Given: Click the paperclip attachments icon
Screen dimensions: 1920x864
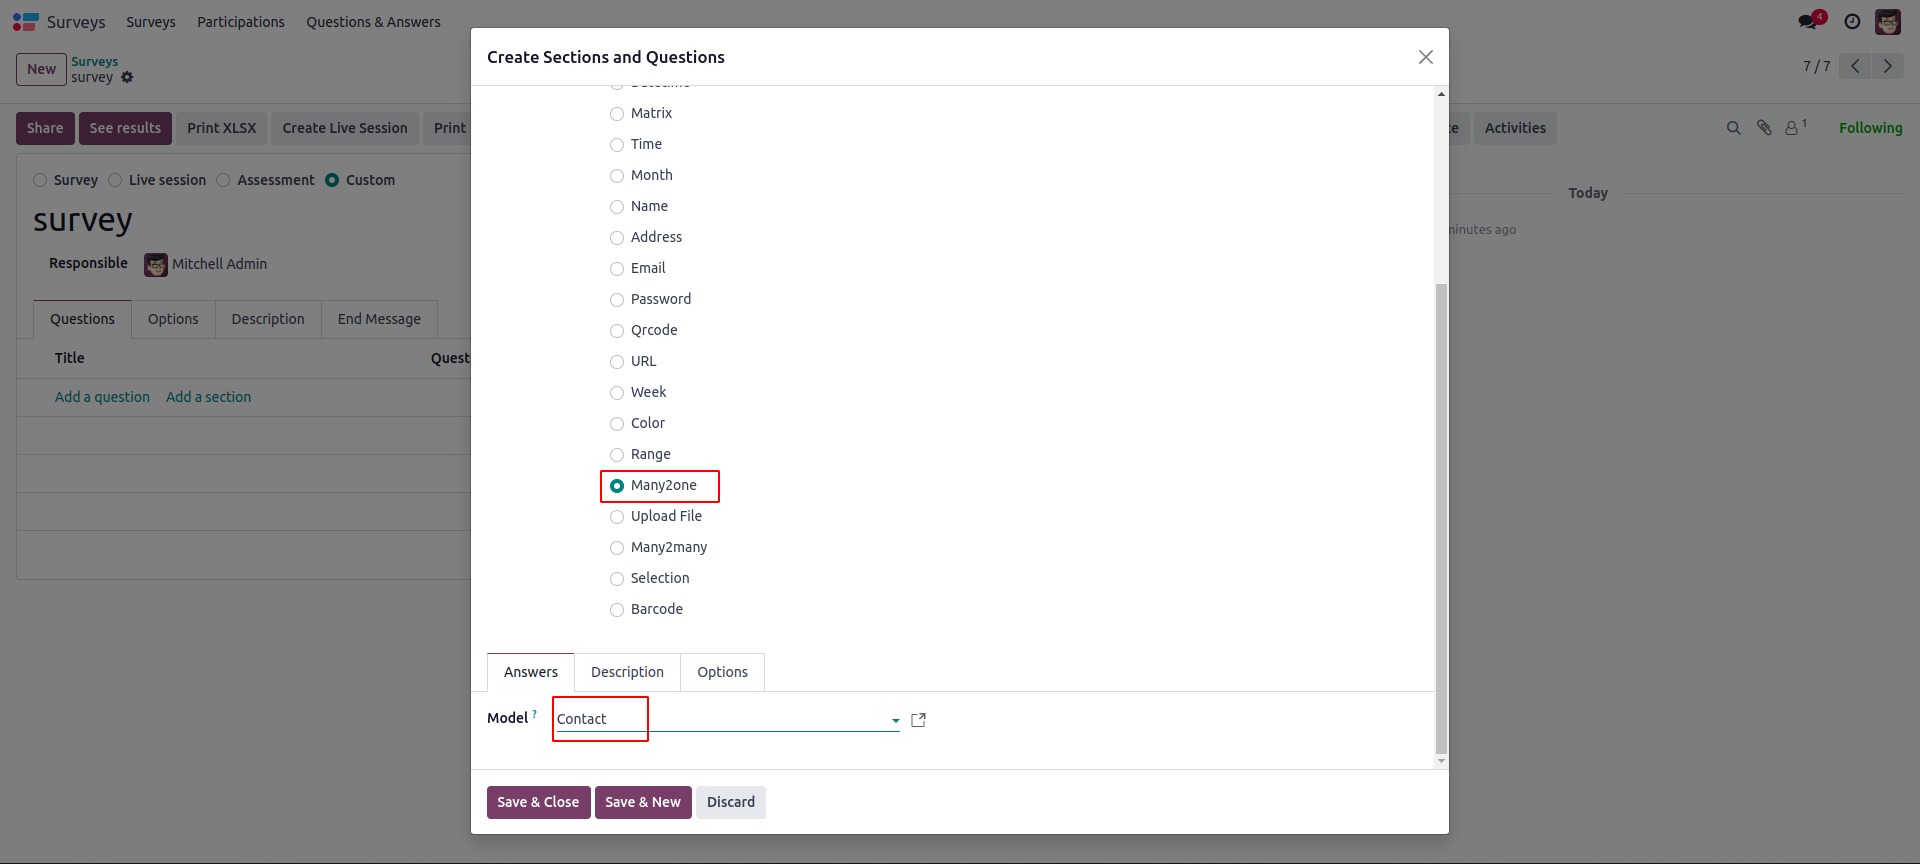Looking at the screenshot, I should click(x=1764, y=128).
